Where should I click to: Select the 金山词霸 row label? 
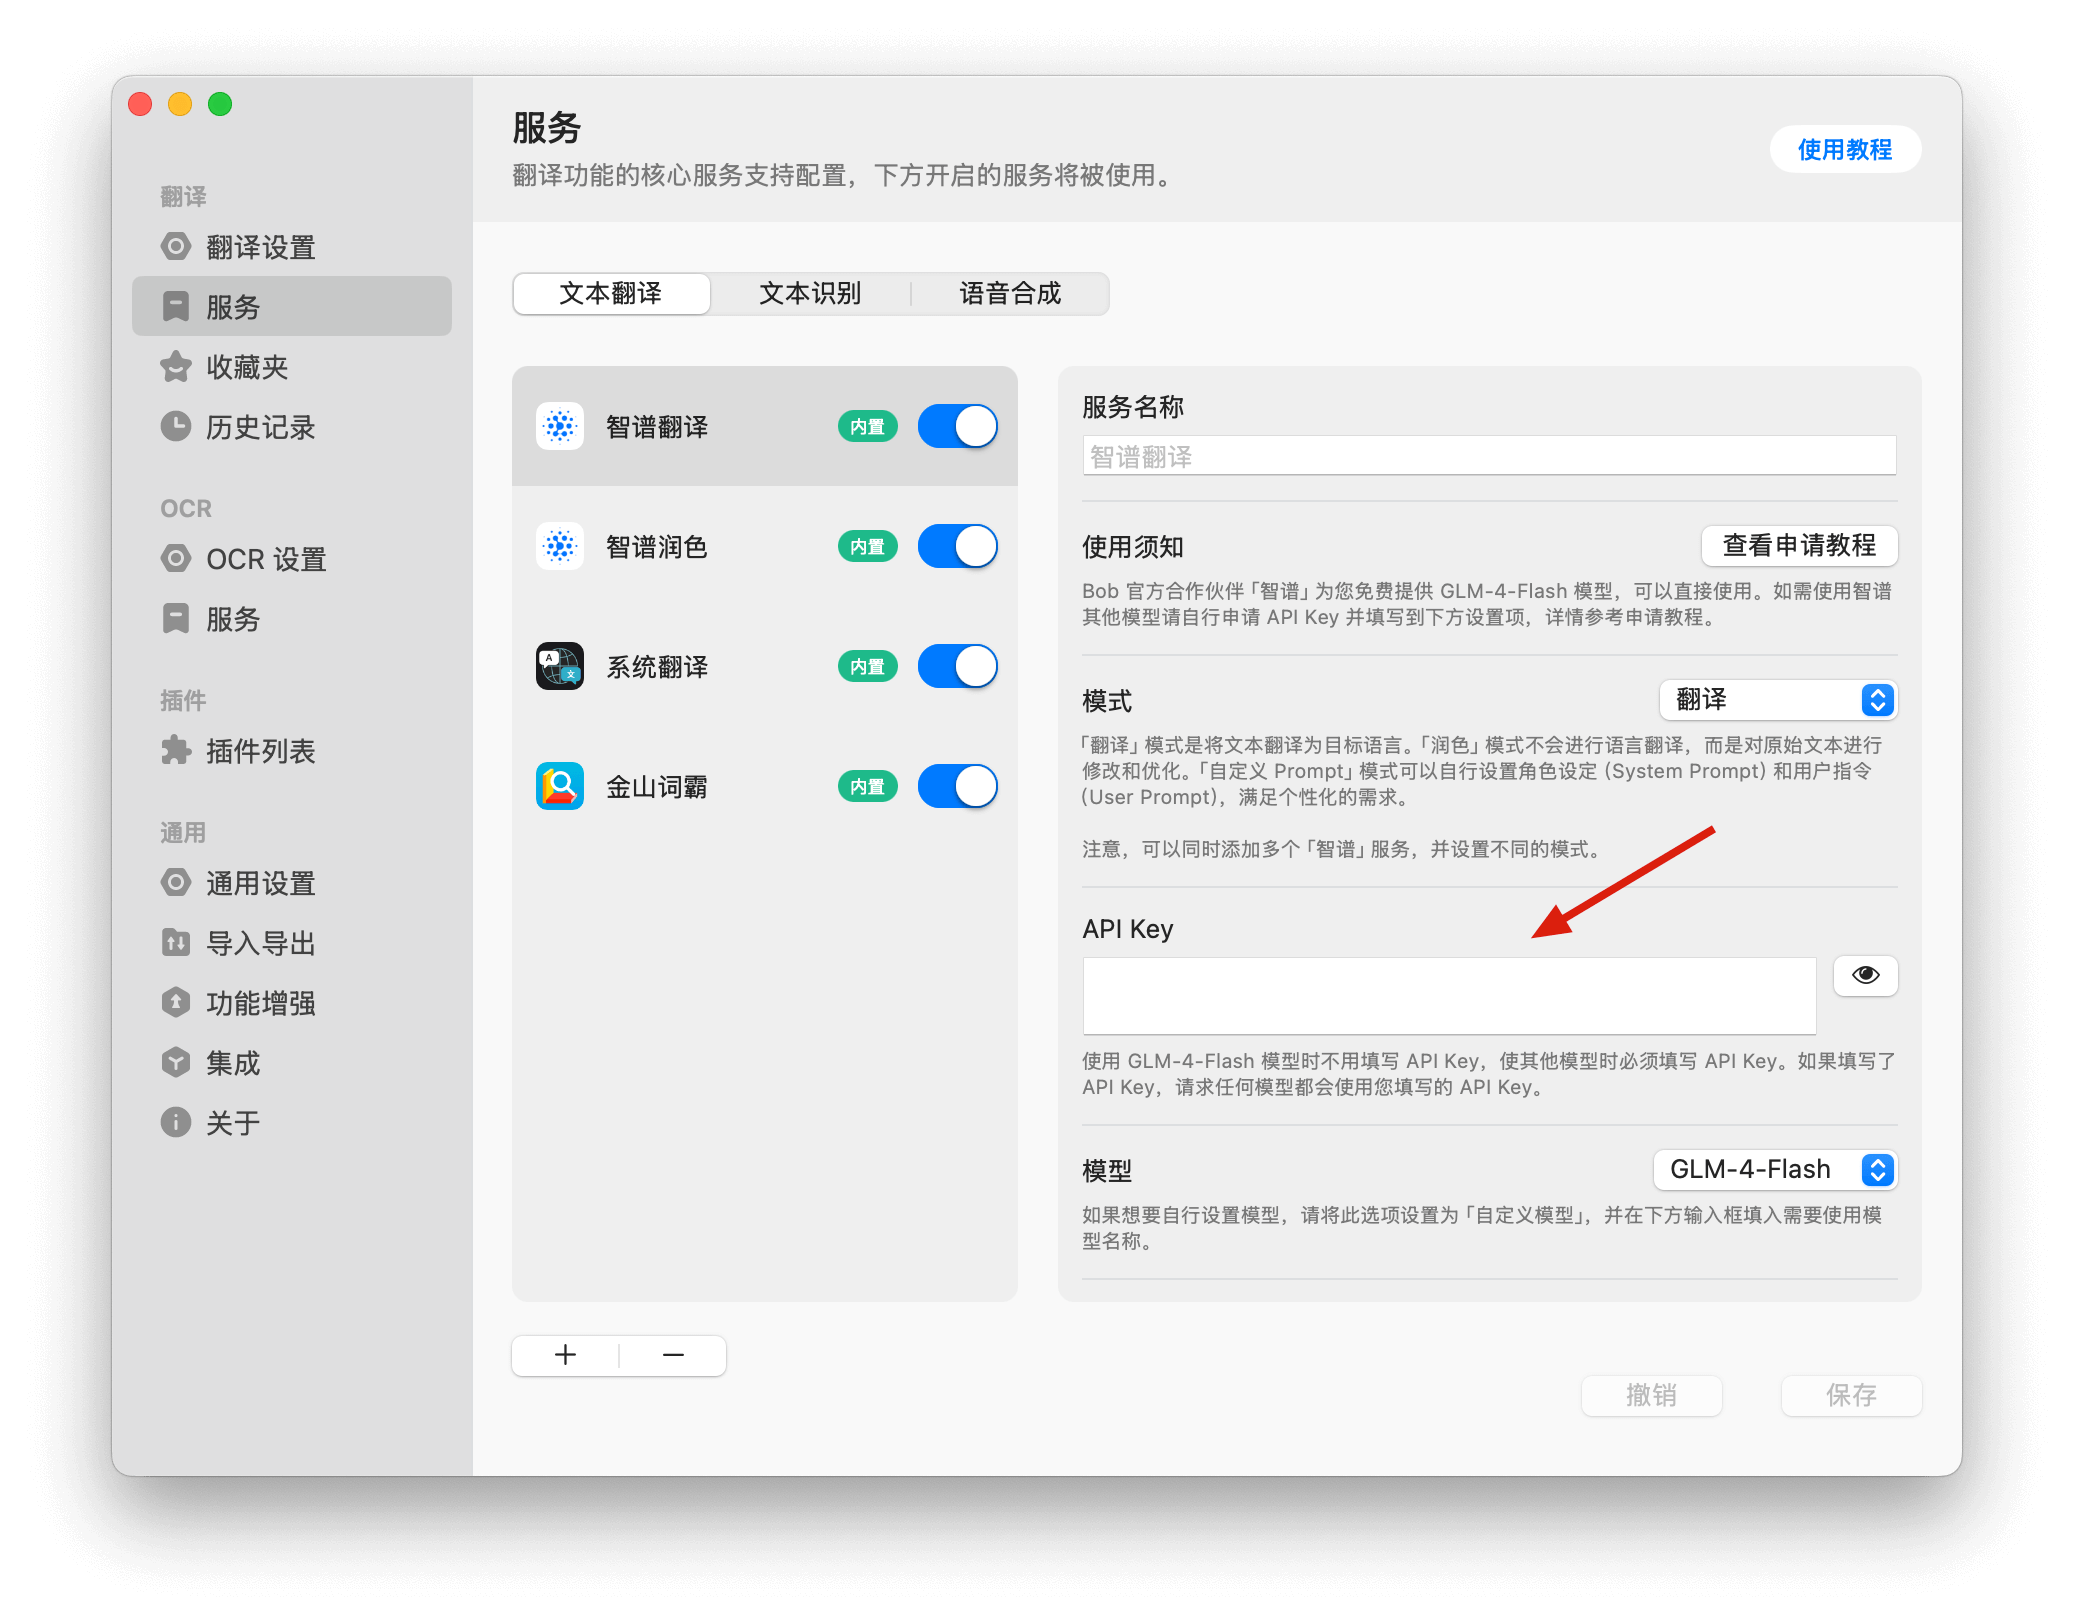[x=657, y=787]
